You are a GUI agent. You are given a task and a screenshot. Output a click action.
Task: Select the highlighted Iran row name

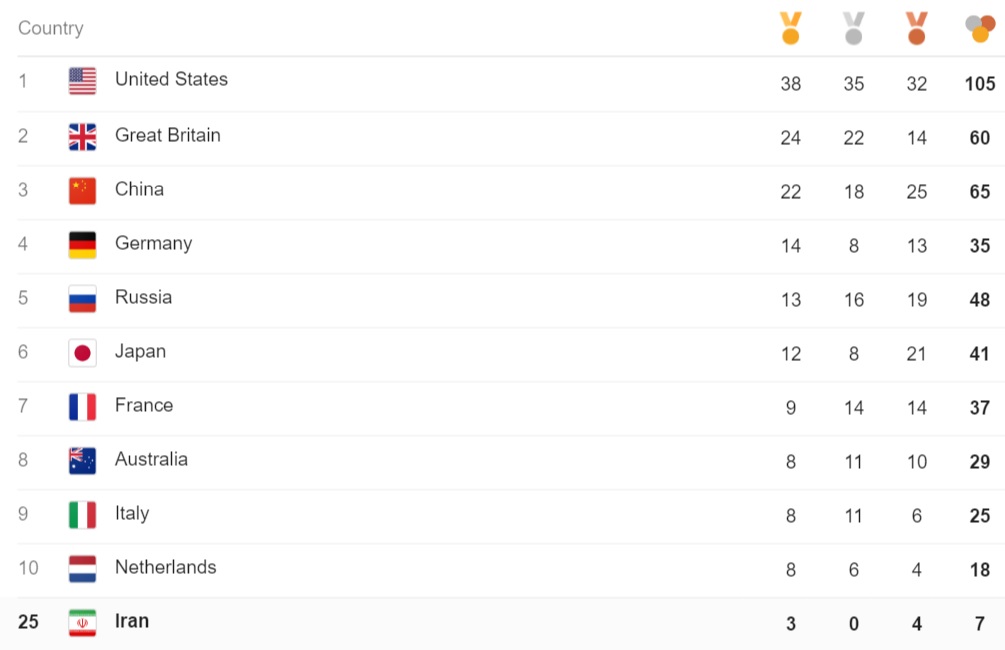(132, 621)
